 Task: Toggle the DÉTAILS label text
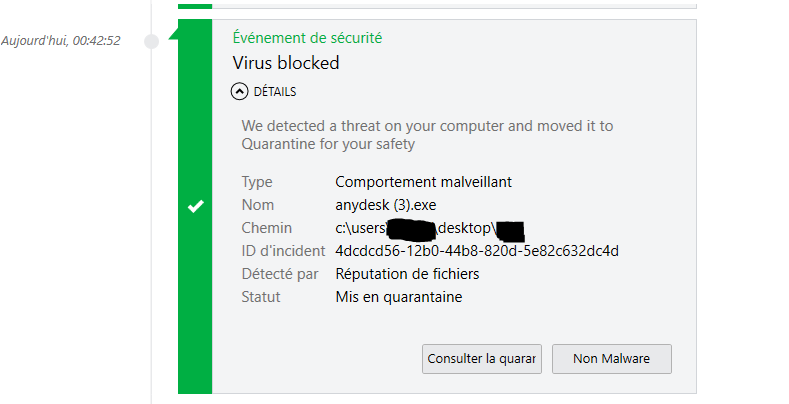[275, 92]
